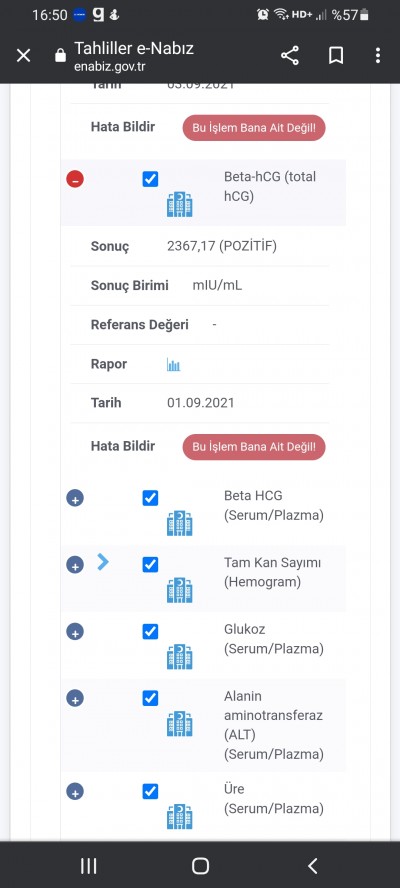Click the upper 'Bu İşlem Bana Ait Değil!' button

click(254, 128)
